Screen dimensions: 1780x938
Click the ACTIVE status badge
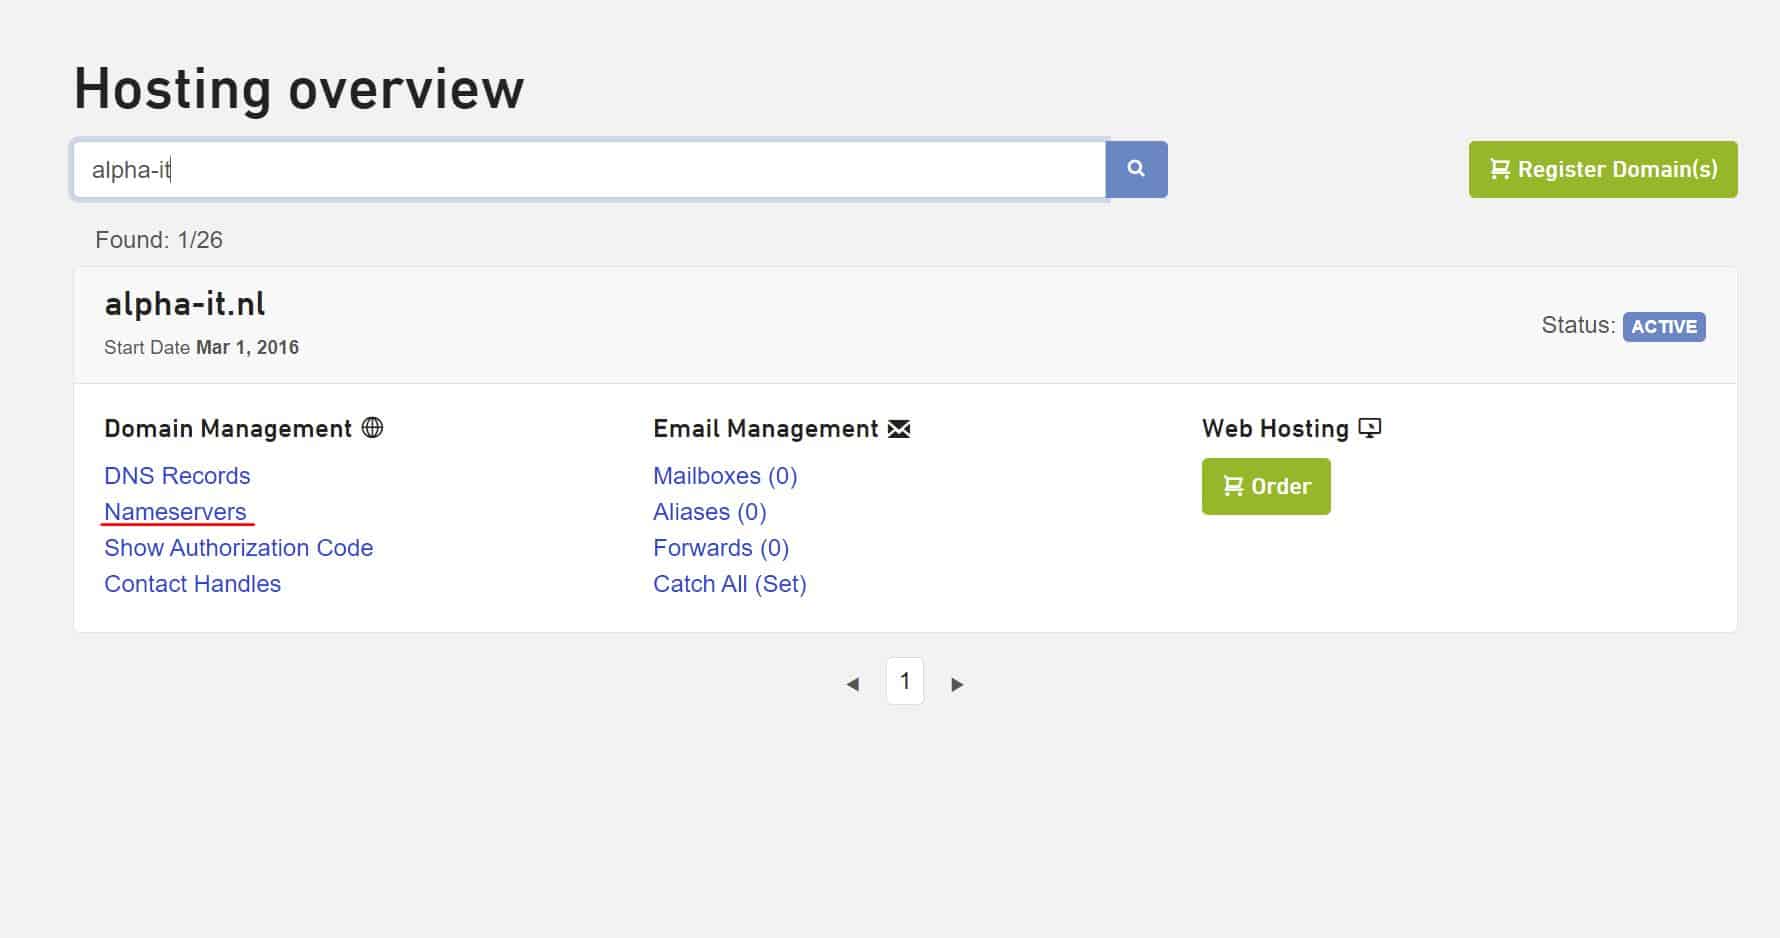coord(1663,327)
